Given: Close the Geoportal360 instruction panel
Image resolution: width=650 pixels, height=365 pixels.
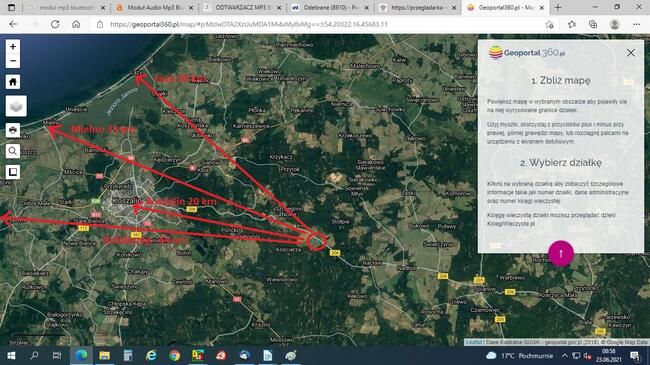Looking at the screenshot, I should coord(631,53).
